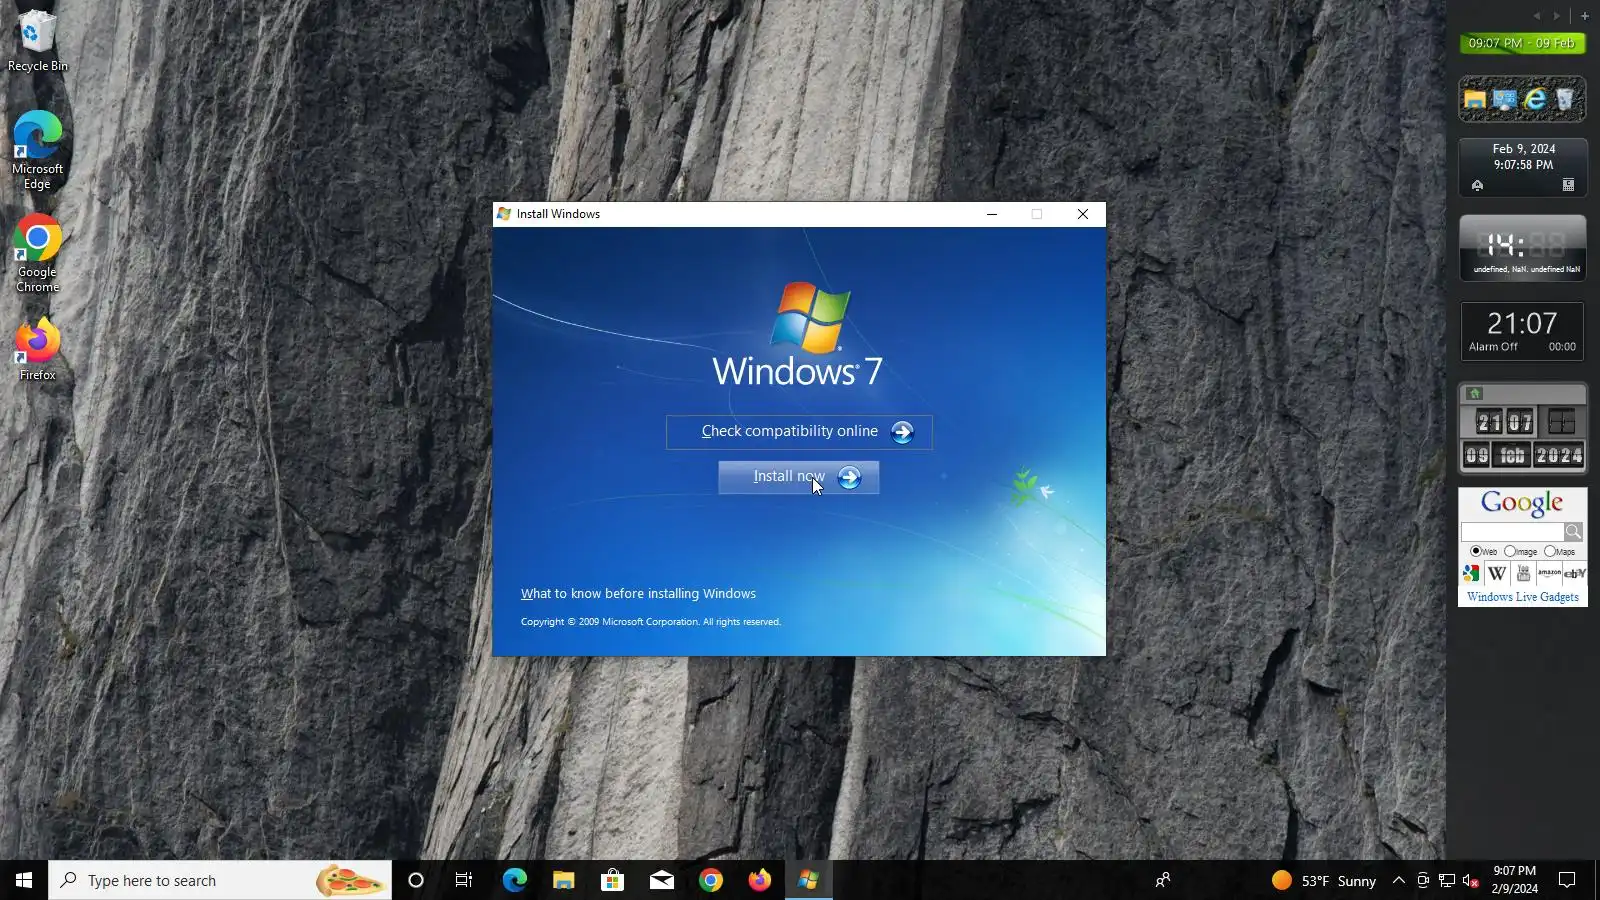The width and height of the screenshot is (1600, 900).
Task: Open Internet Explorer in launcher gadget
Action: pyautogui.click(x=1535, y=99)
